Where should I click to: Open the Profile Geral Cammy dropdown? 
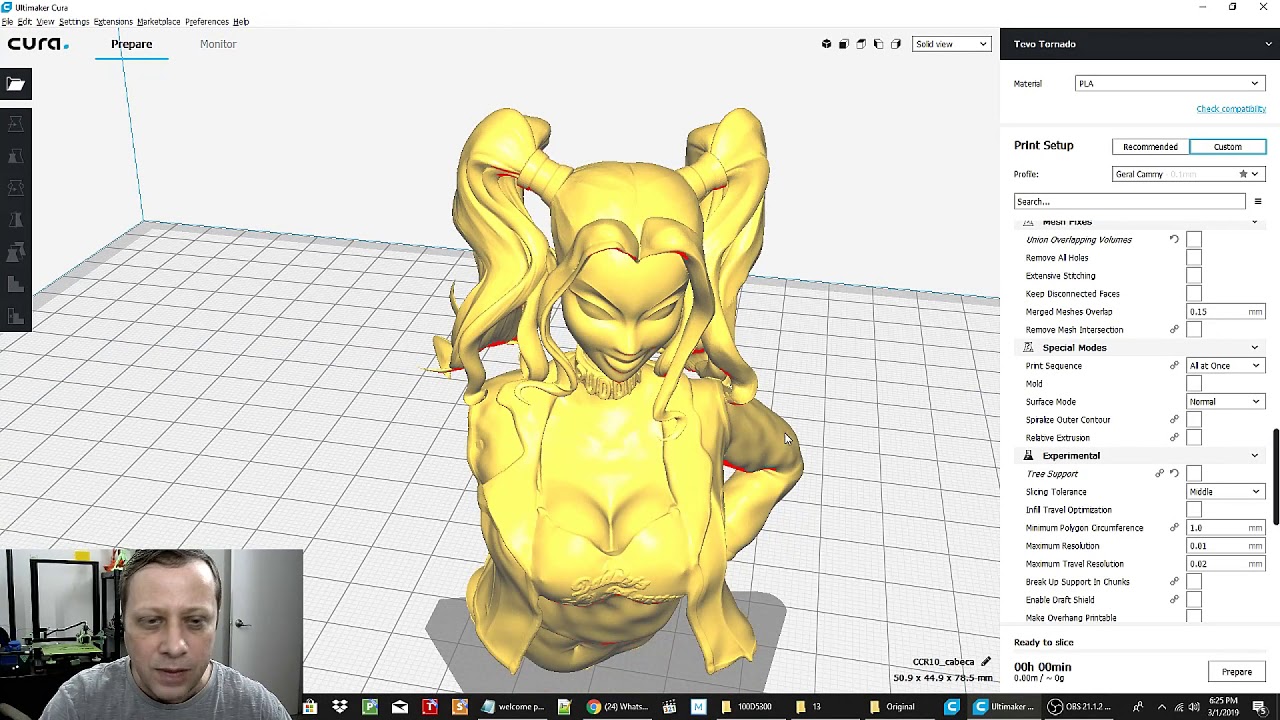tap(1188, 174)
